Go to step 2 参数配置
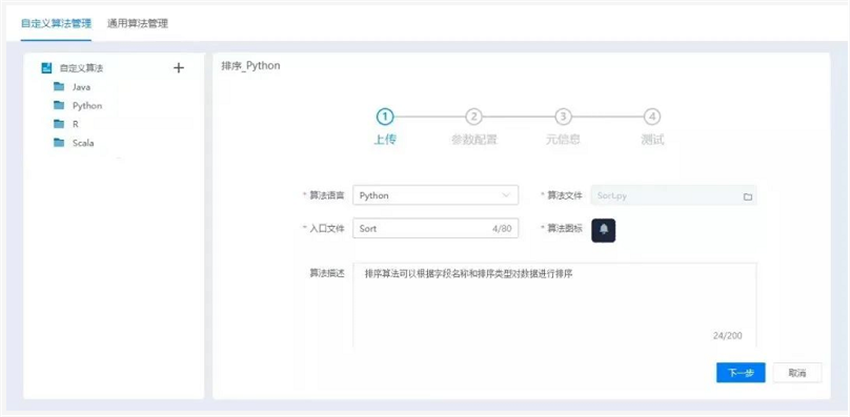Viewport: 850px width, 417px height. pos(474,117)
